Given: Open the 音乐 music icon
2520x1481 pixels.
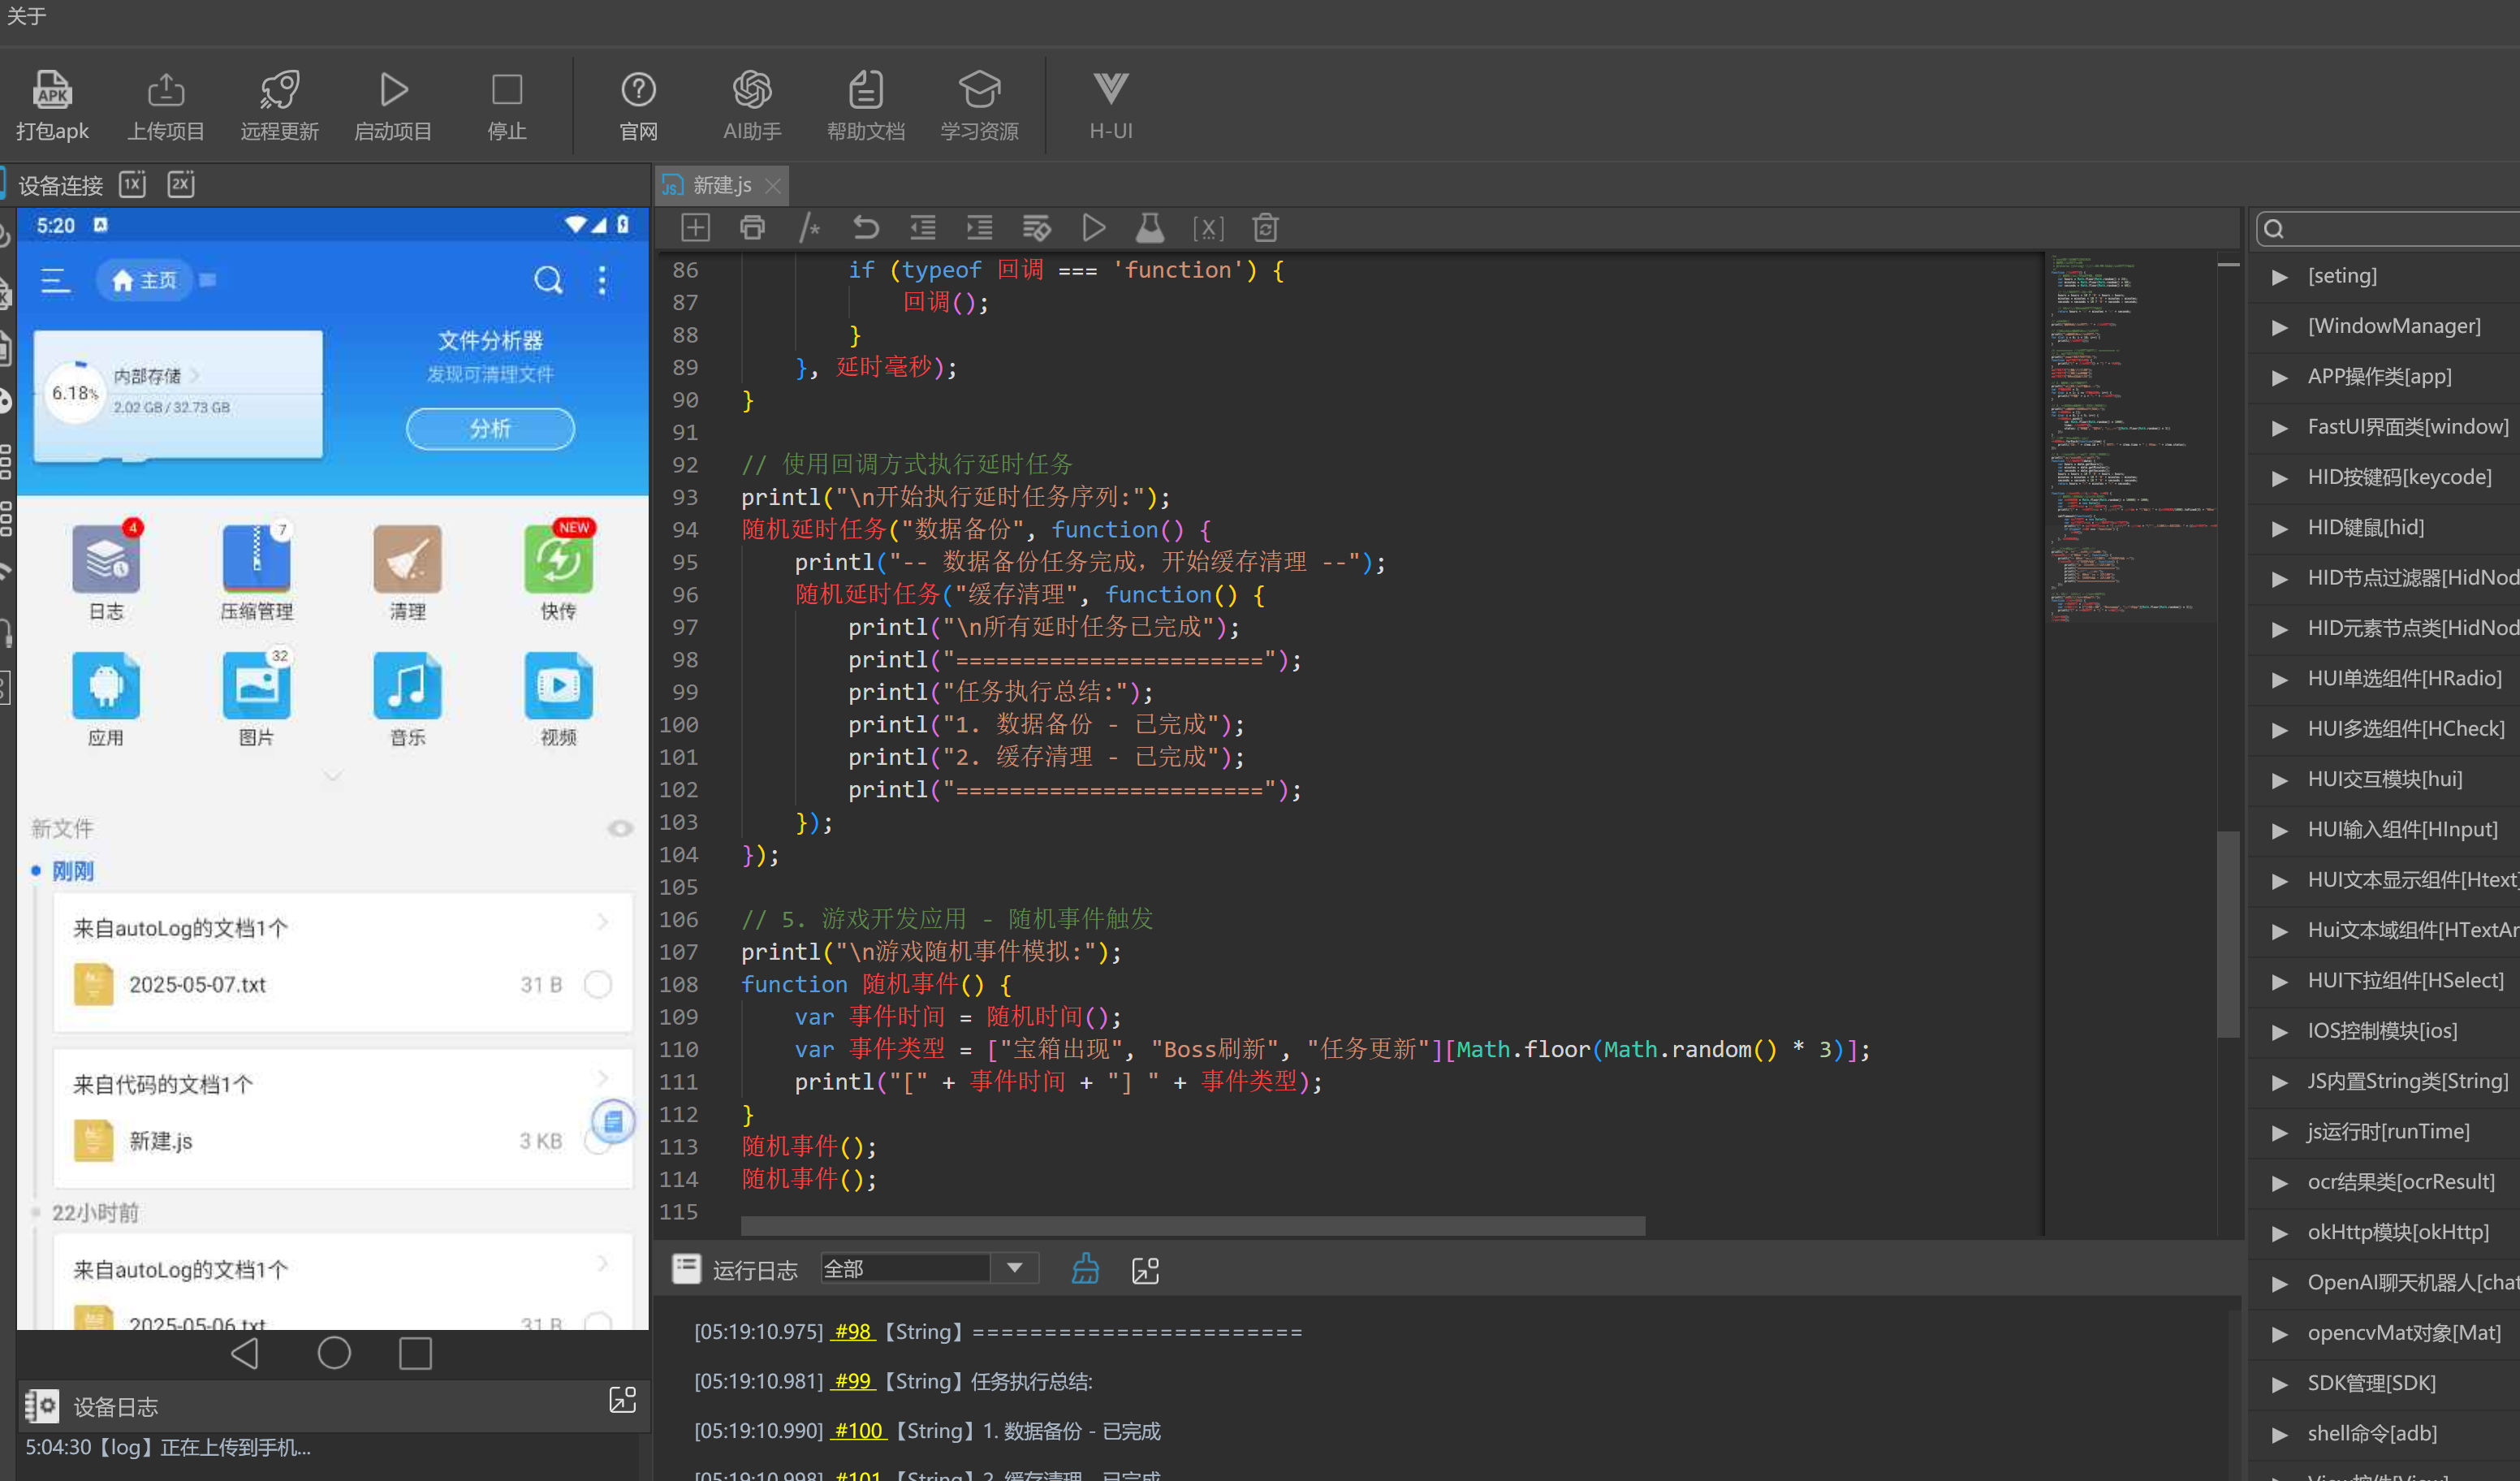Looking at the screenshot, I should click(408, 686).
